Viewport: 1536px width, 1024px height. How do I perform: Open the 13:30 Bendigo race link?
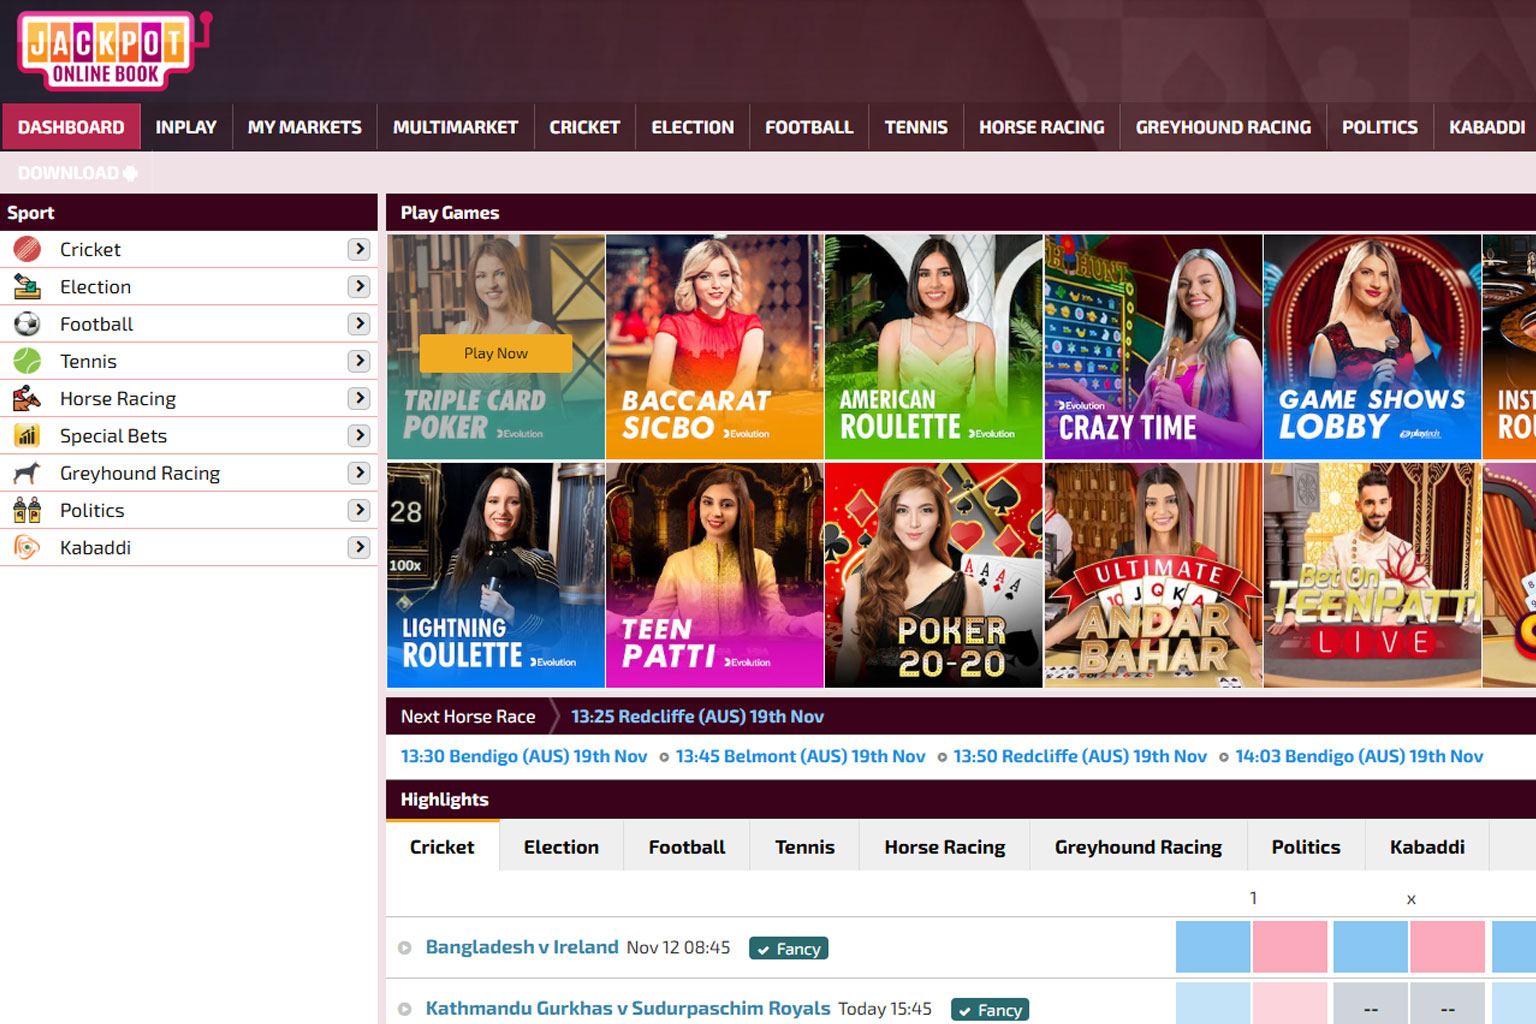pos(523,756)
